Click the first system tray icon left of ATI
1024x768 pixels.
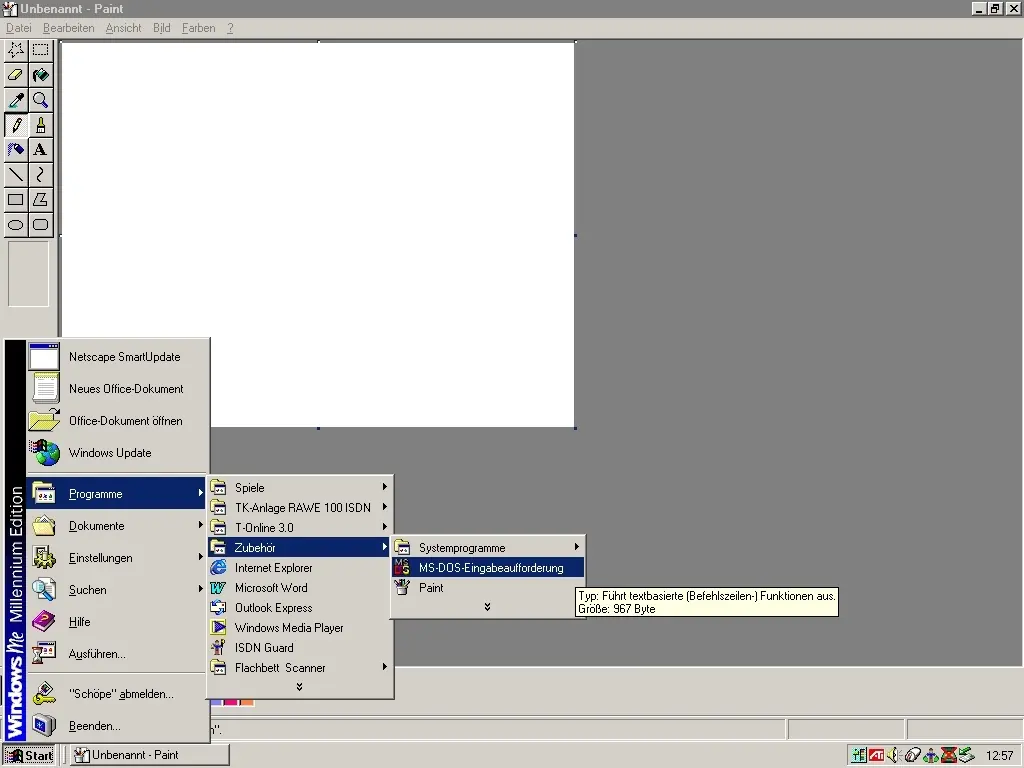point(859,756)
